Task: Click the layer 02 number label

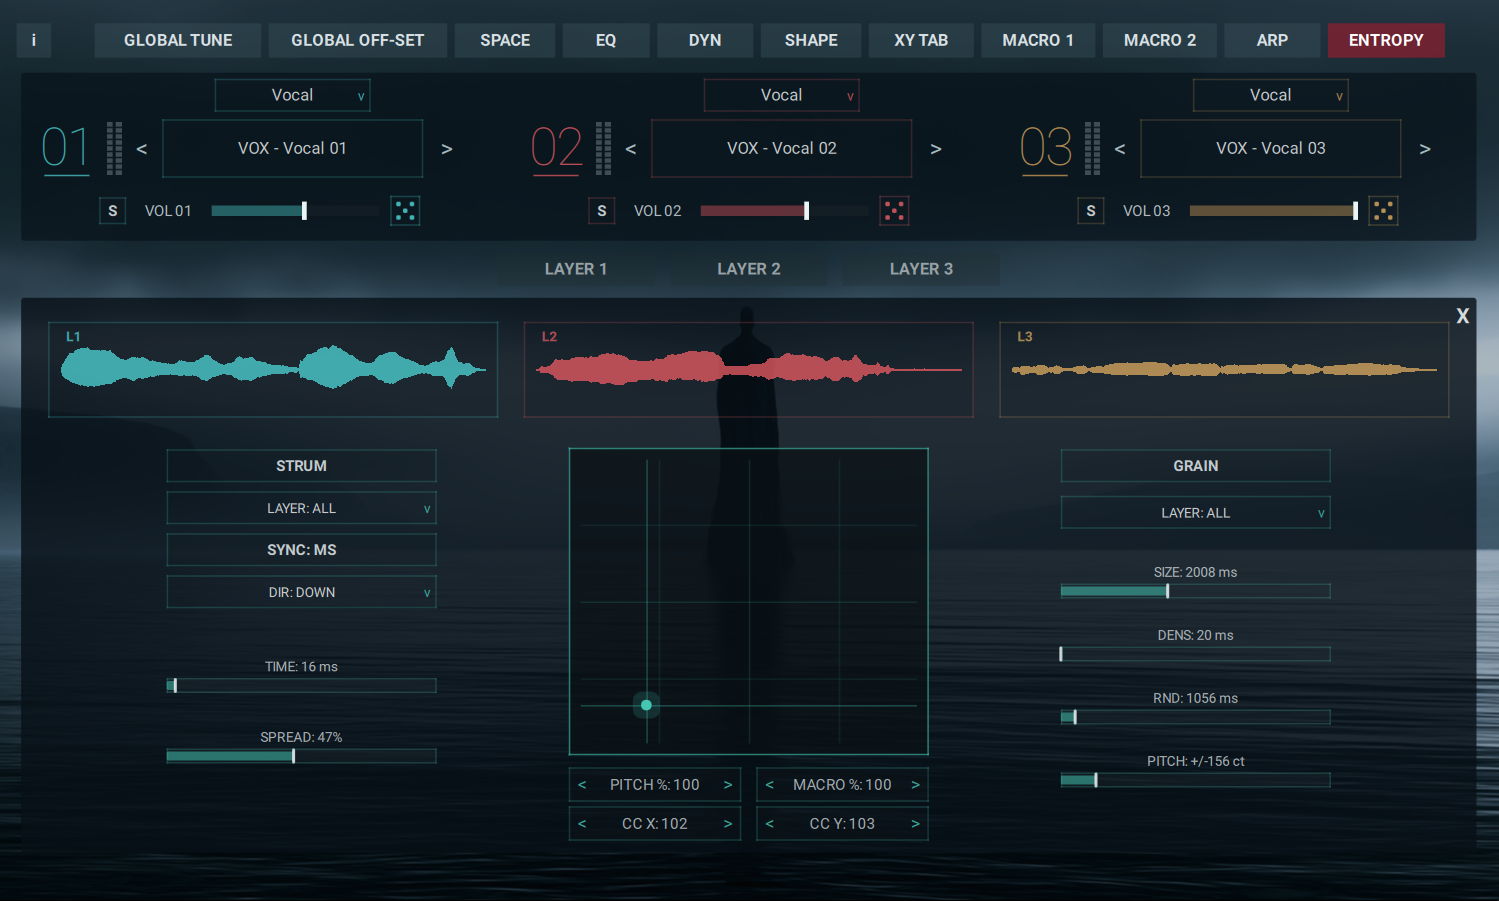Action: (556, 148)
